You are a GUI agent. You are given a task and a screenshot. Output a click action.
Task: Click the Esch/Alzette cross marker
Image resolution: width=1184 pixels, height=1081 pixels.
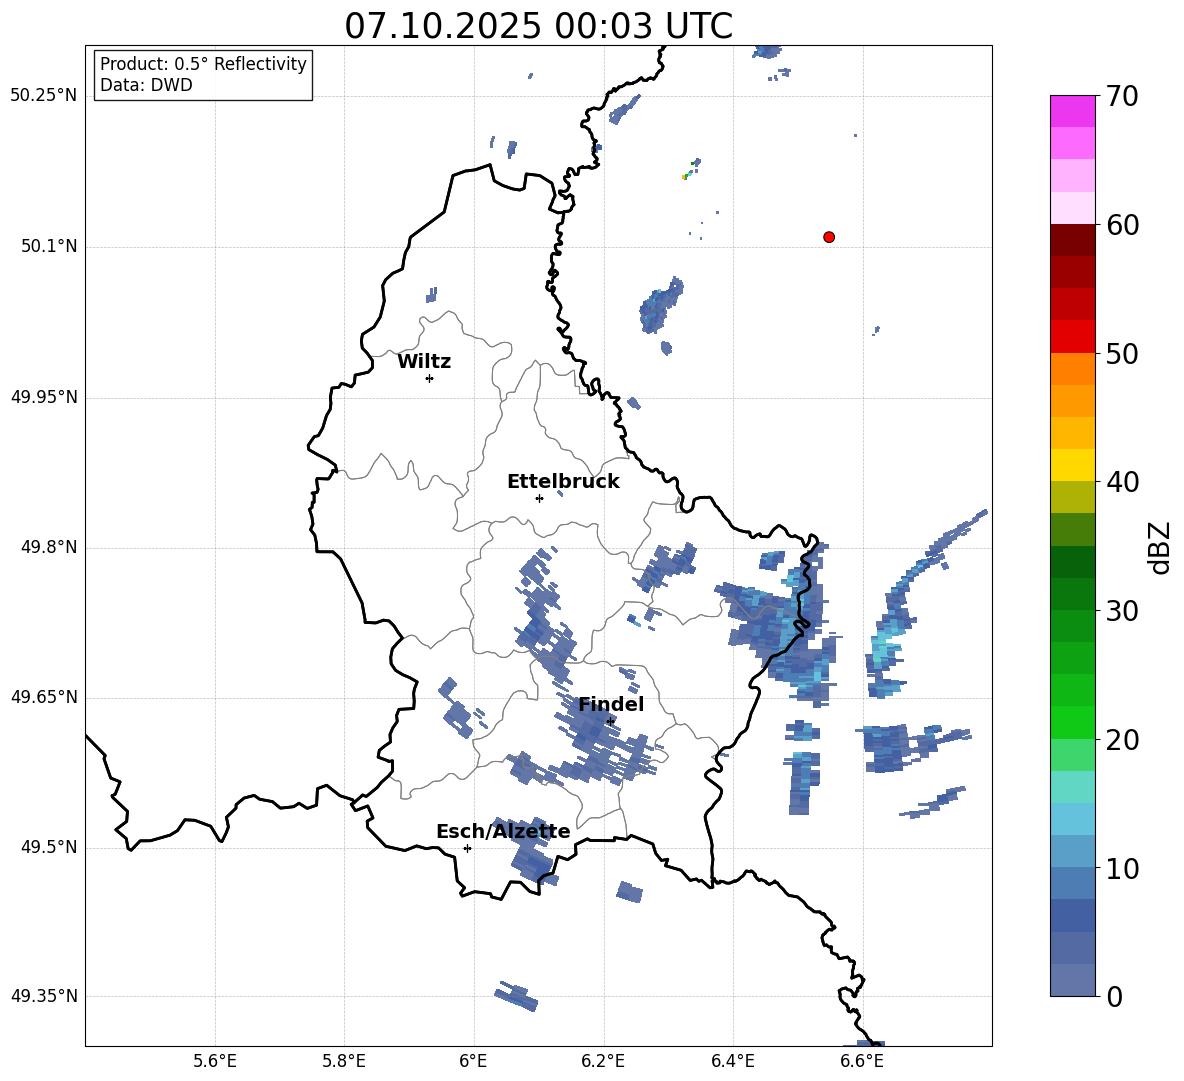coord(467,848)
